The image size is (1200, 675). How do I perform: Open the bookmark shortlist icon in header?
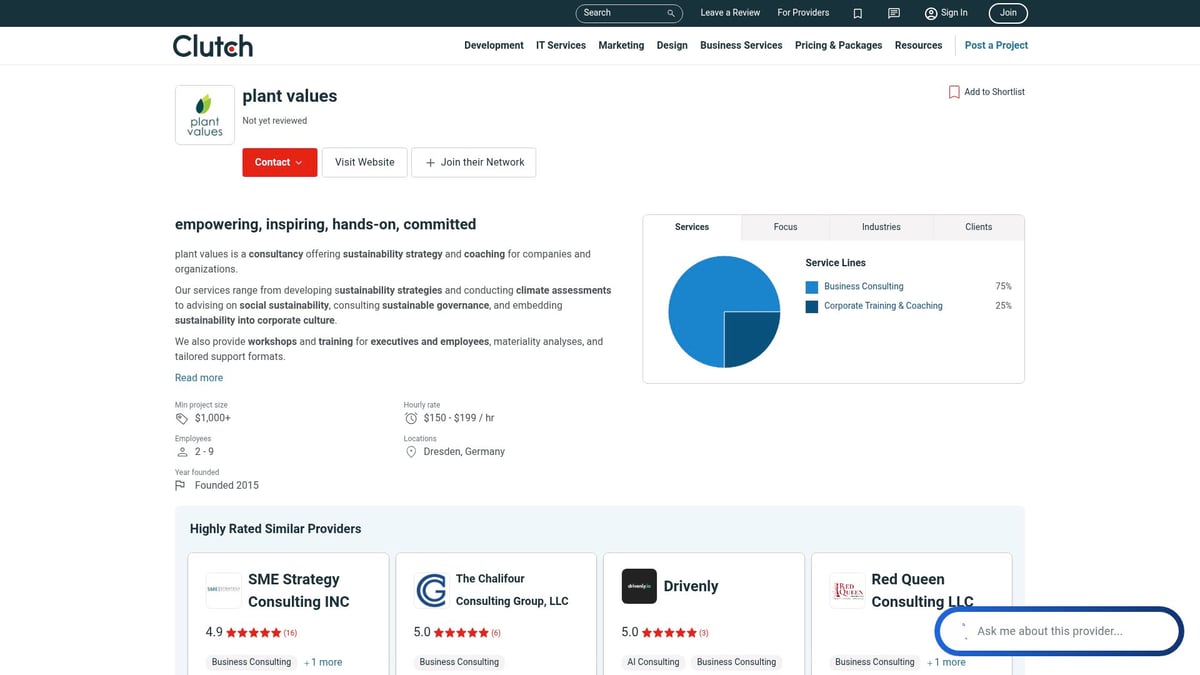click(857, 13)
